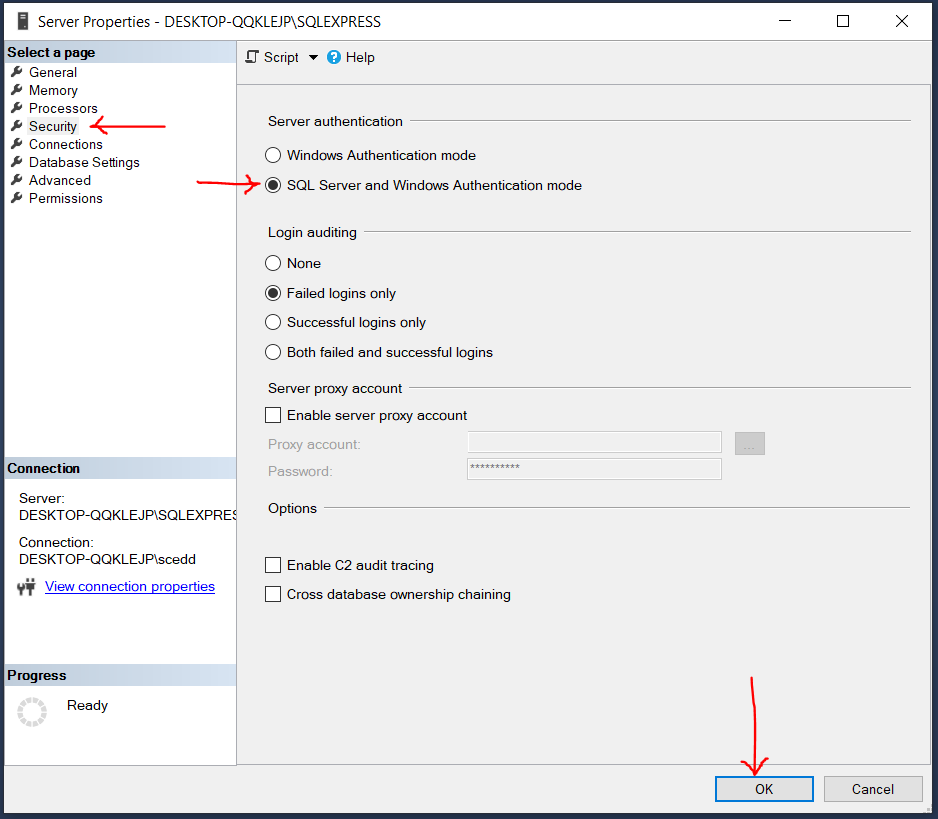This screenshot has height=819, width=938.
Task: Open Help from the toolbar
Action: pos(360,57)
